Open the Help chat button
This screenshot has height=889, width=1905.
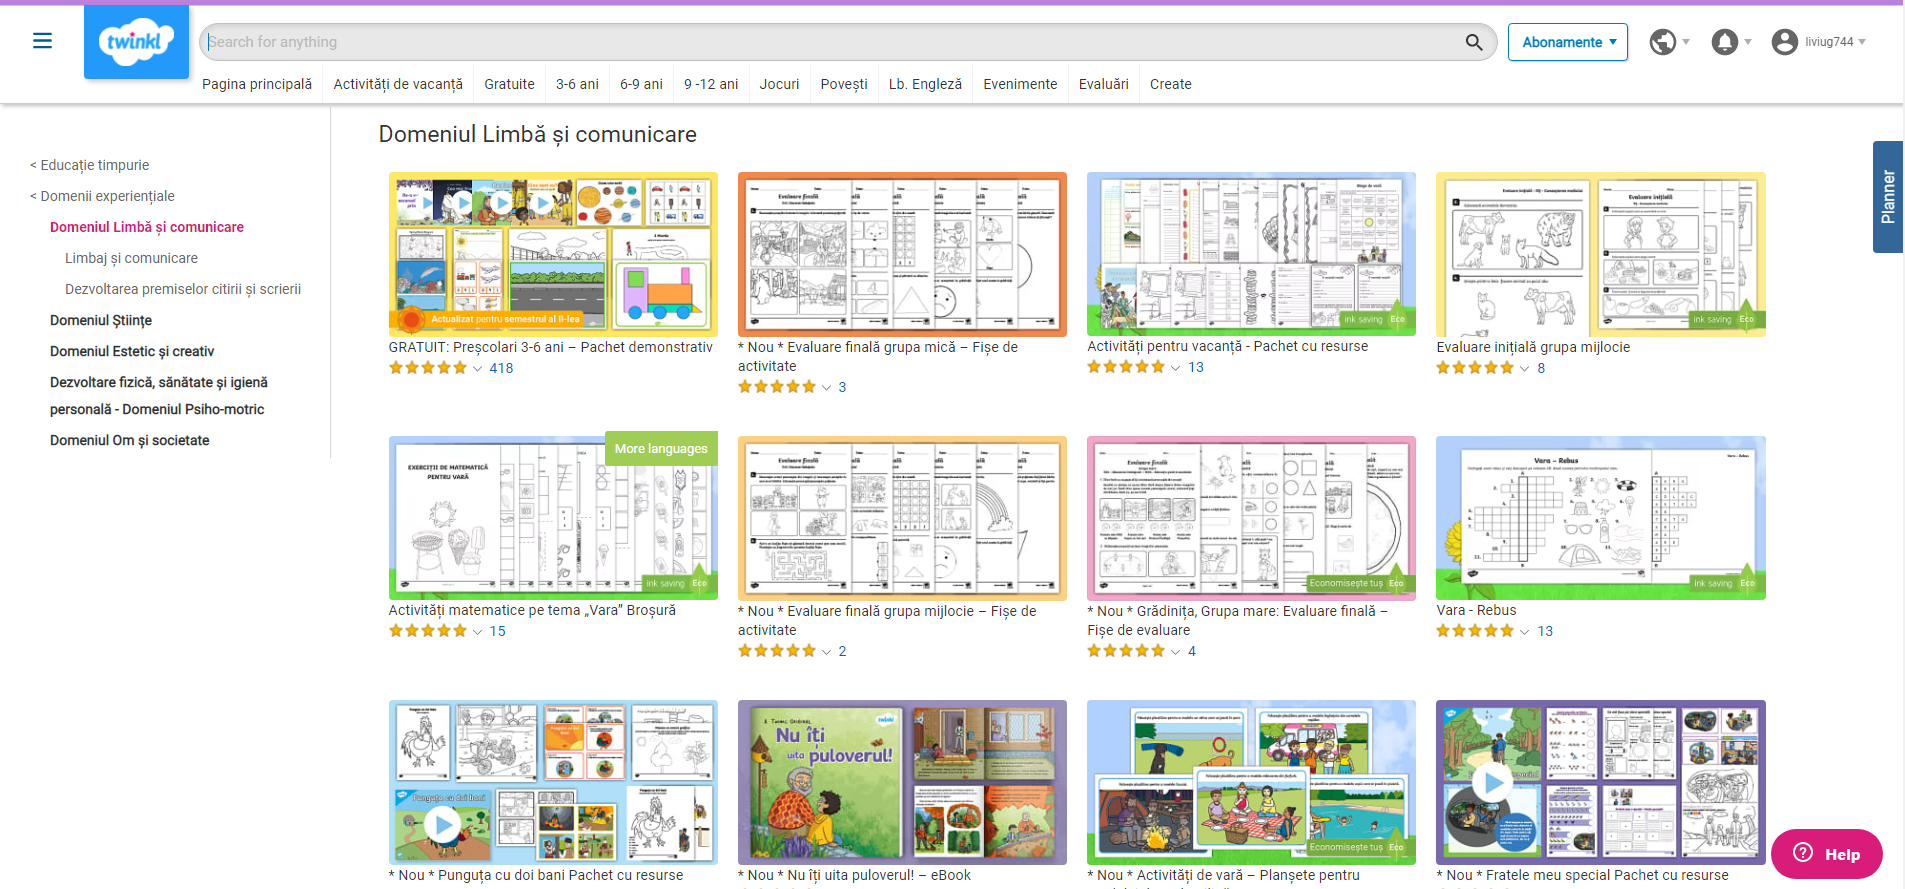pyautogui.click(x=1826, y=854)
